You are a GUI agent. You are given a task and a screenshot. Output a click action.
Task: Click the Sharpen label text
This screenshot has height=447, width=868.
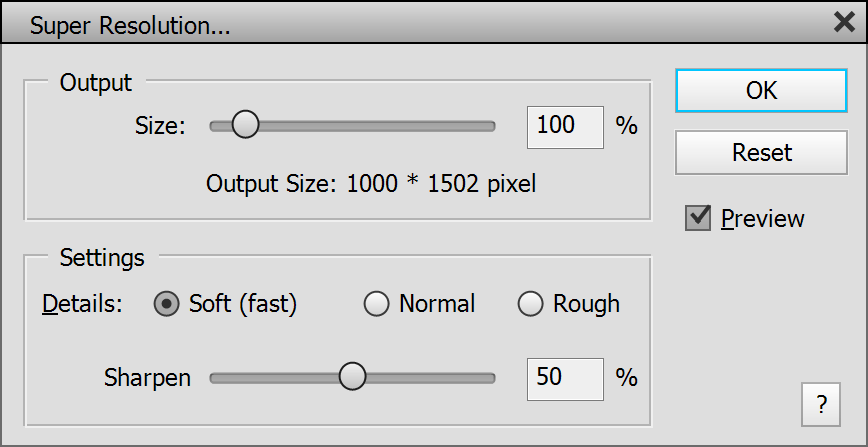[146, 378]
